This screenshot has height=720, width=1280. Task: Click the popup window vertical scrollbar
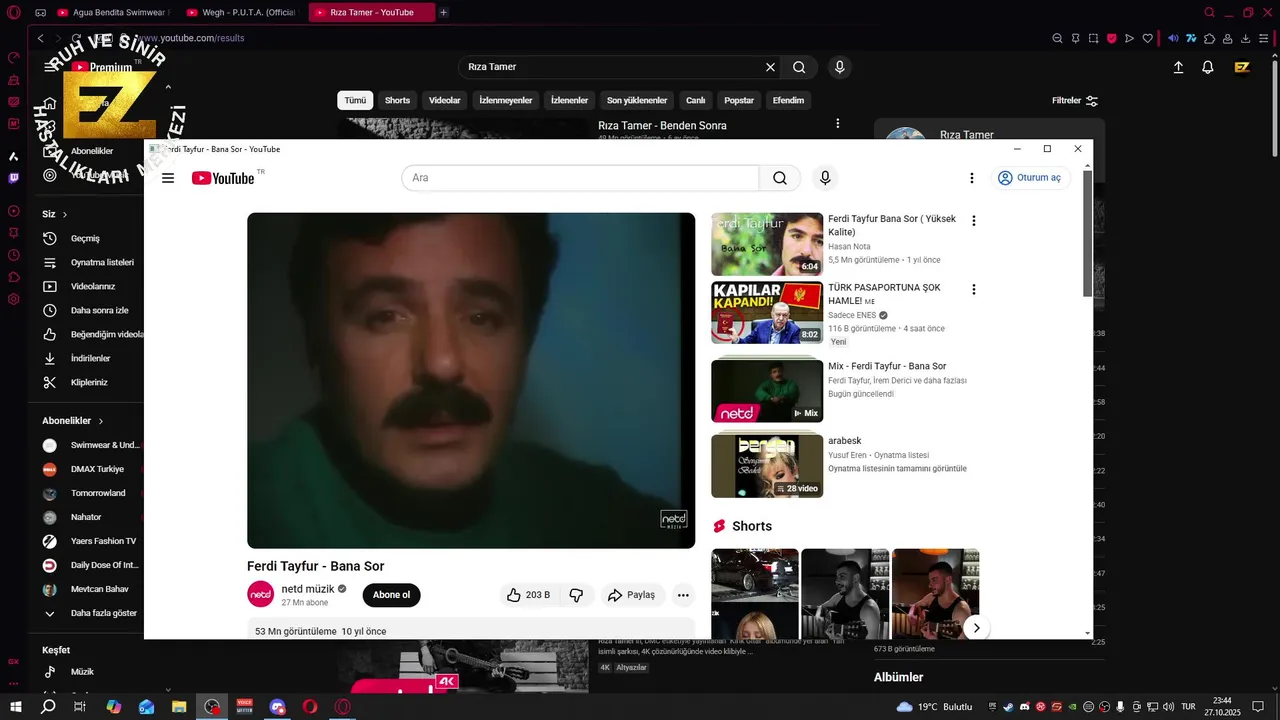coord(1087,234)
